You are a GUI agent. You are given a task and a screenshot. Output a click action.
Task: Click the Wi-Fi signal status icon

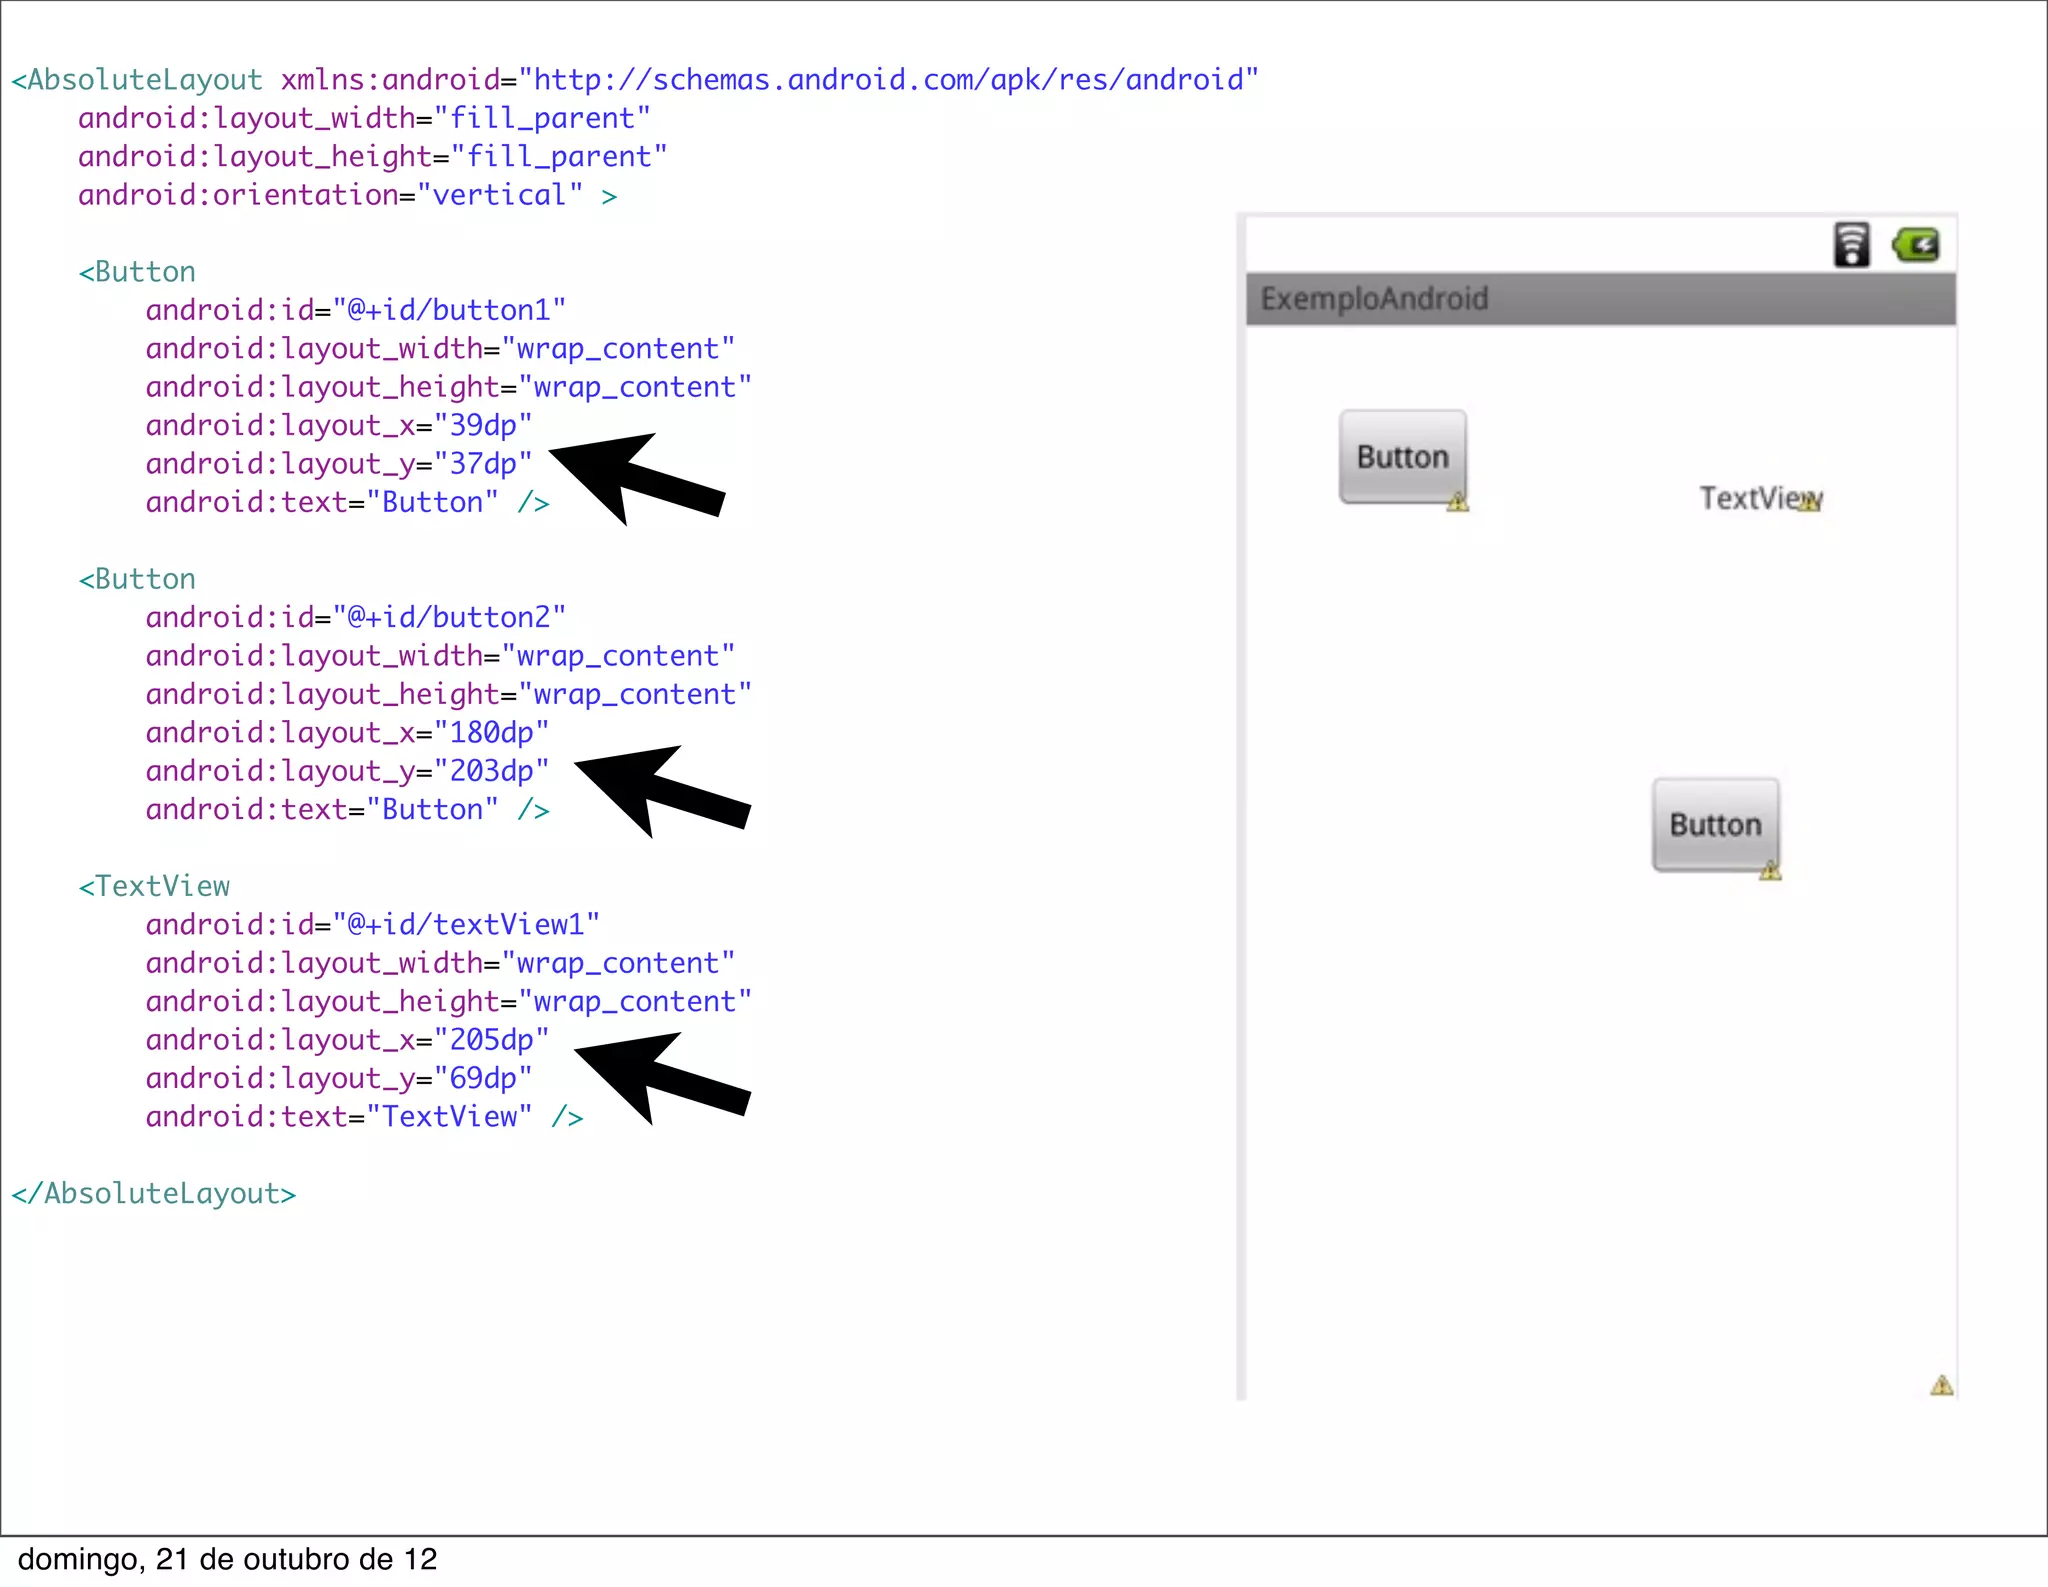[x=1851, y=245]
